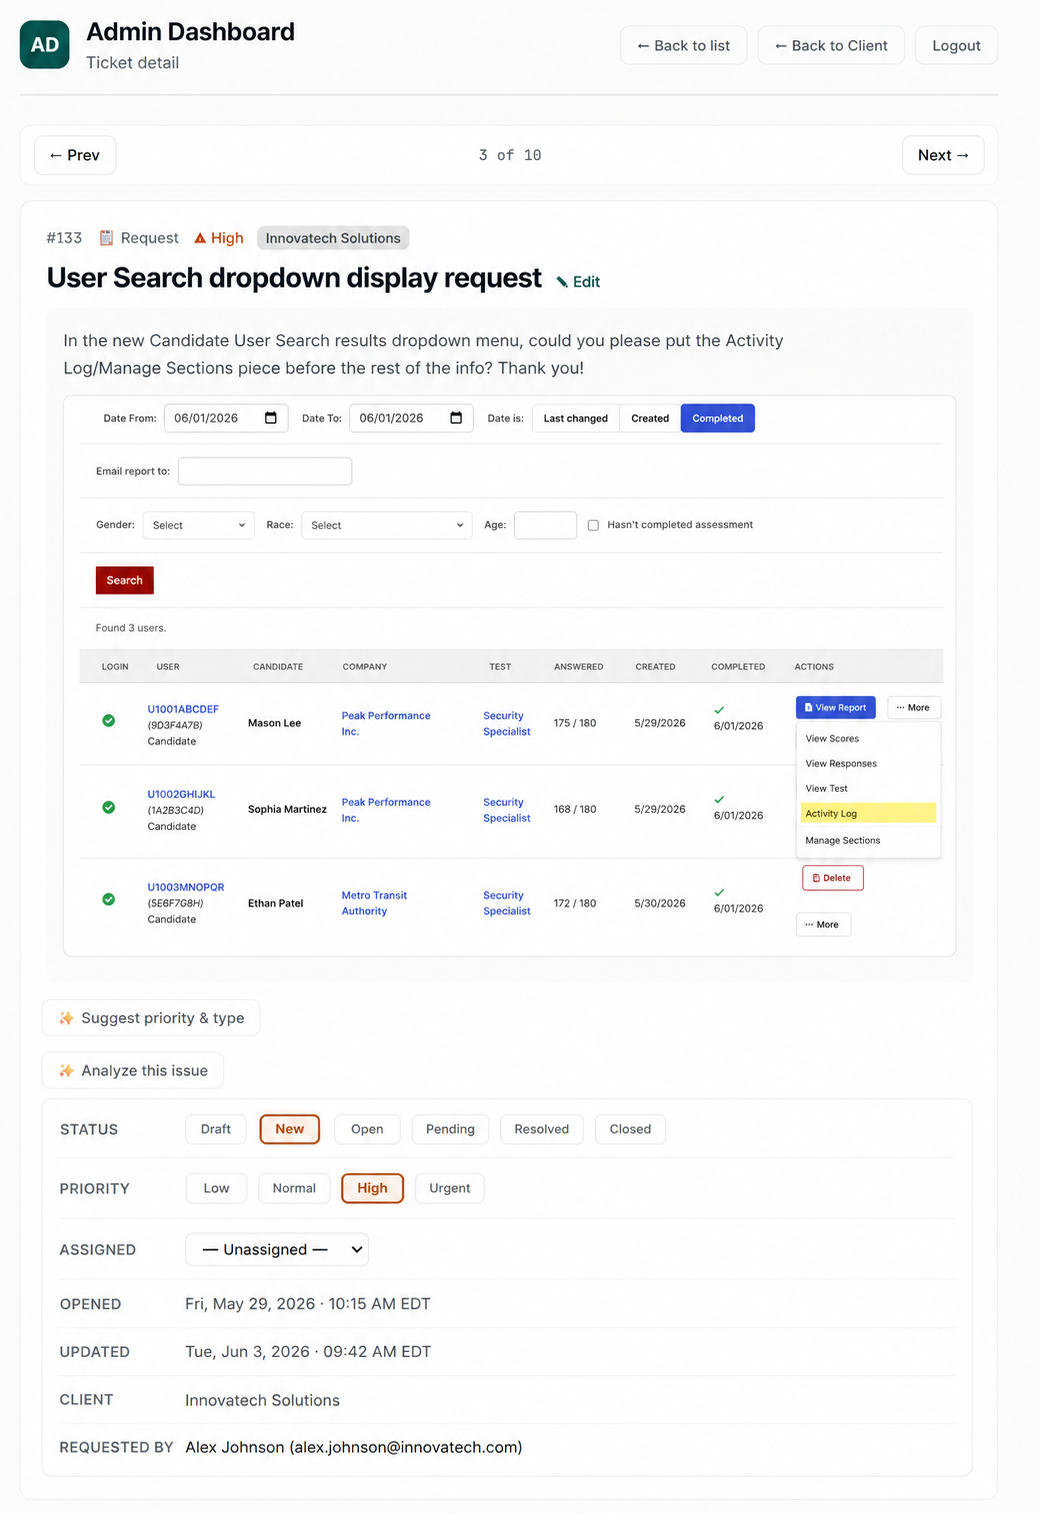
Task: Open user link U1001ABCDEF
Action: (x=183, y=709)
